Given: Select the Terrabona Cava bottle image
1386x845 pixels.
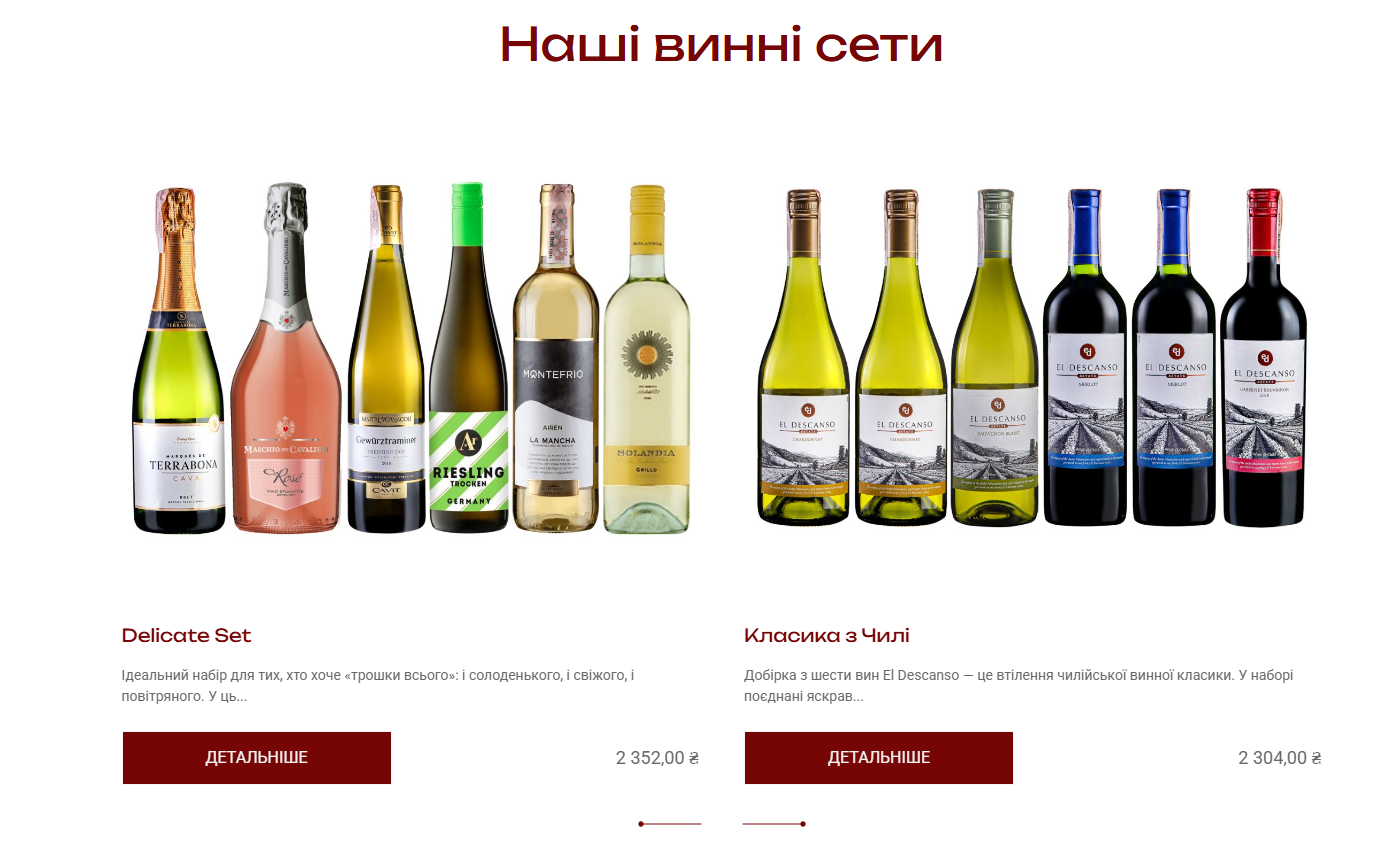Looking at the screenshot, I should (179, 360).
